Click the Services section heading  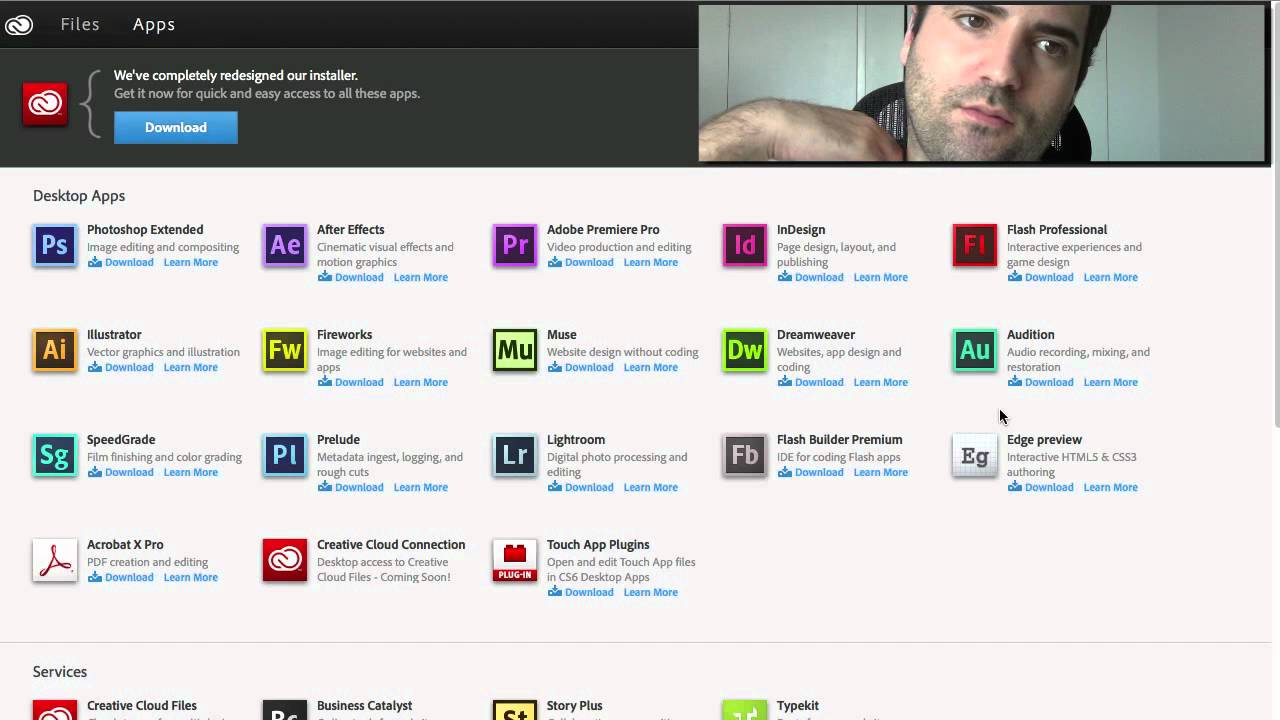[60, 671]
